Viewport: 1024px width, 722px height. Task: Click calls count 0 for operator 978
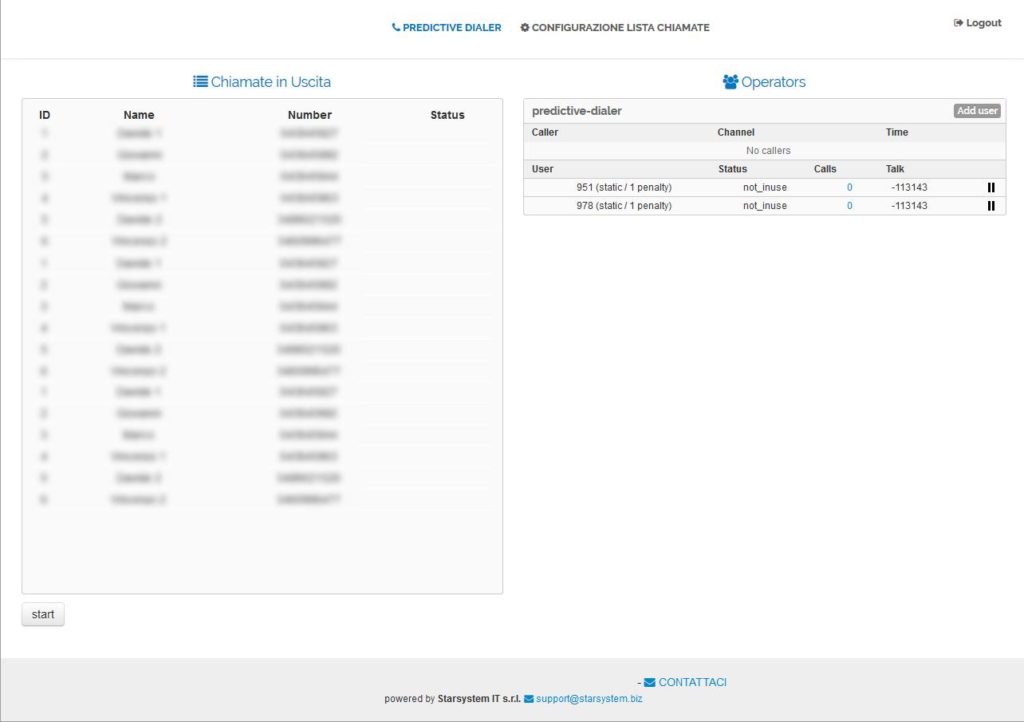click(x=850, y=206)
